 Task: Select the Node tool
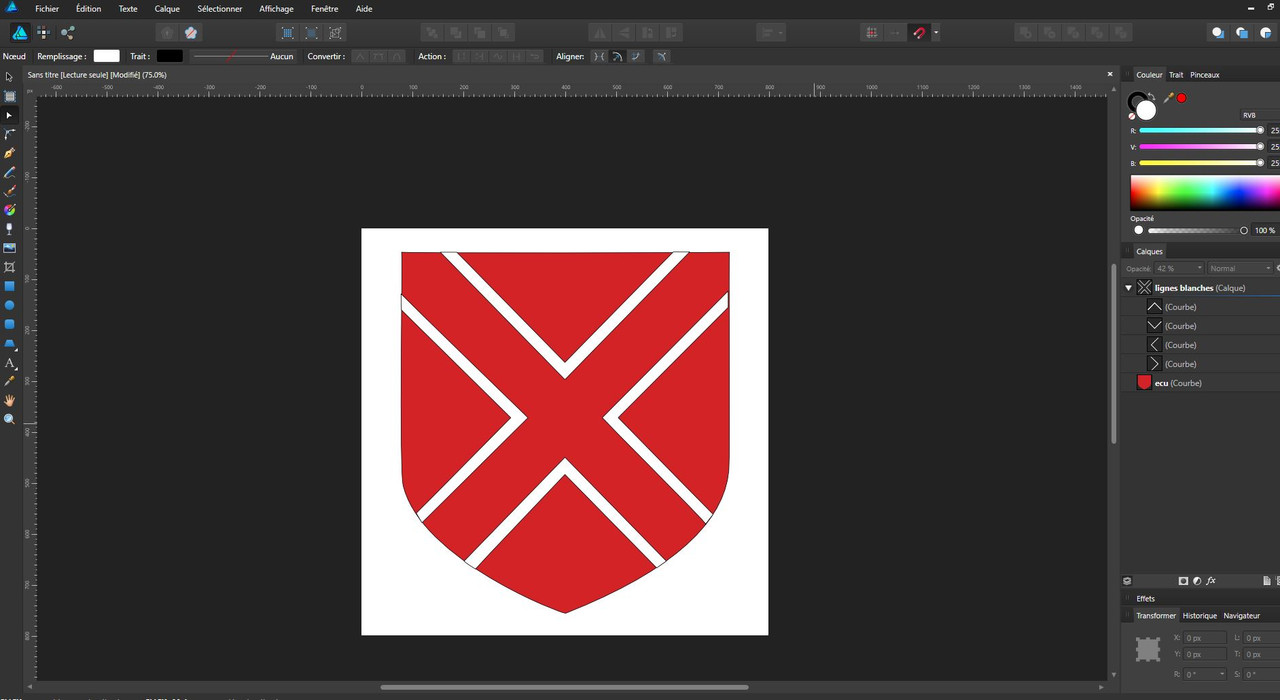coord(9,115)
